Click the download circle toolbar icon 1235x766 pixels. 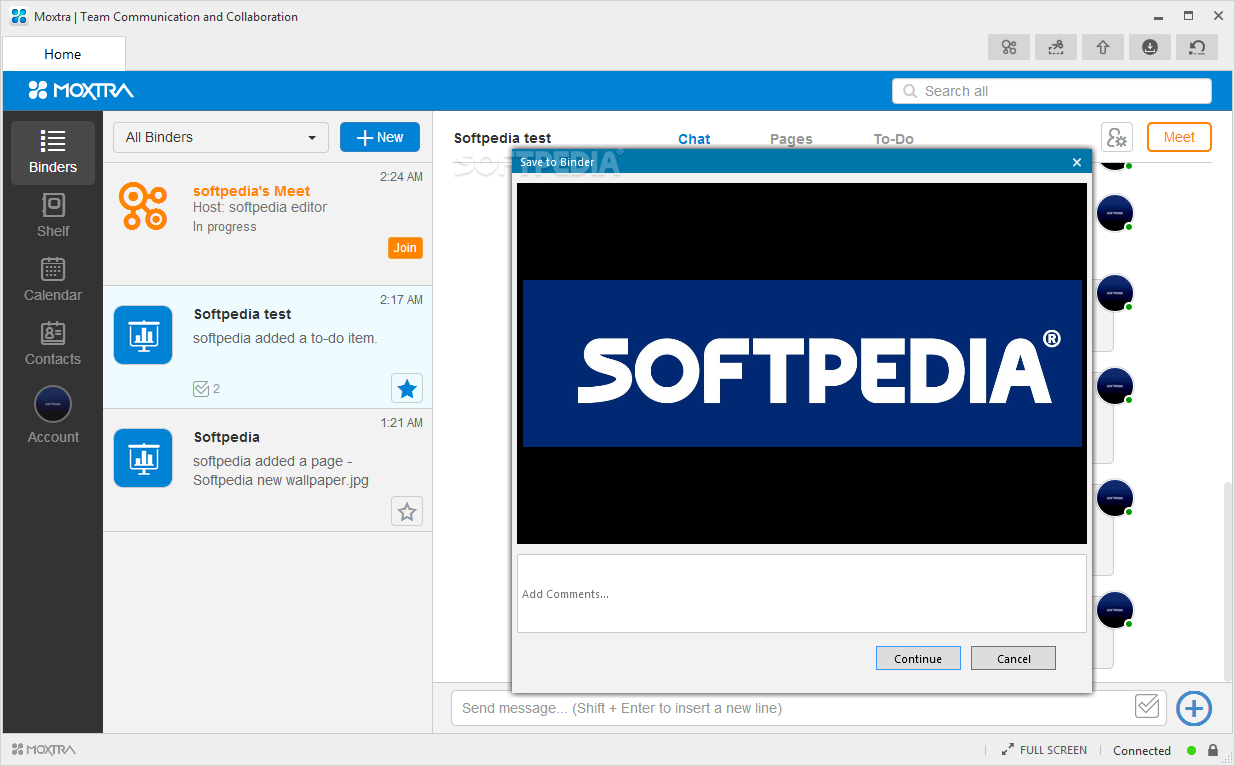coord(1150,47)
